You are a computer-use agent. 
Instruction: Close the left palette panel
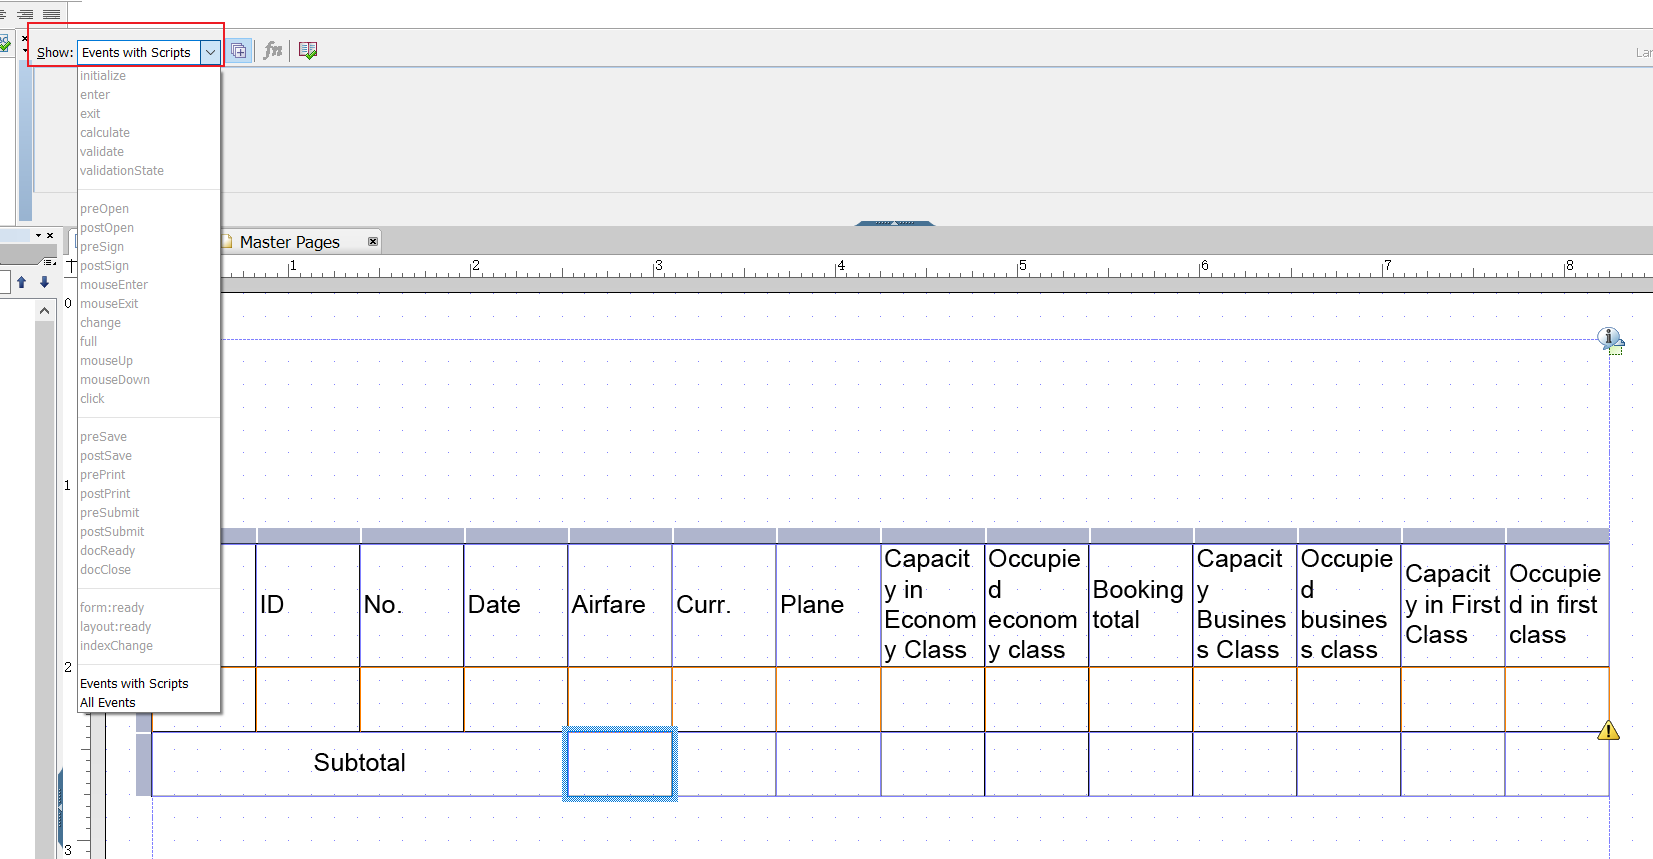pyautogui.click(x=50, y=235)
